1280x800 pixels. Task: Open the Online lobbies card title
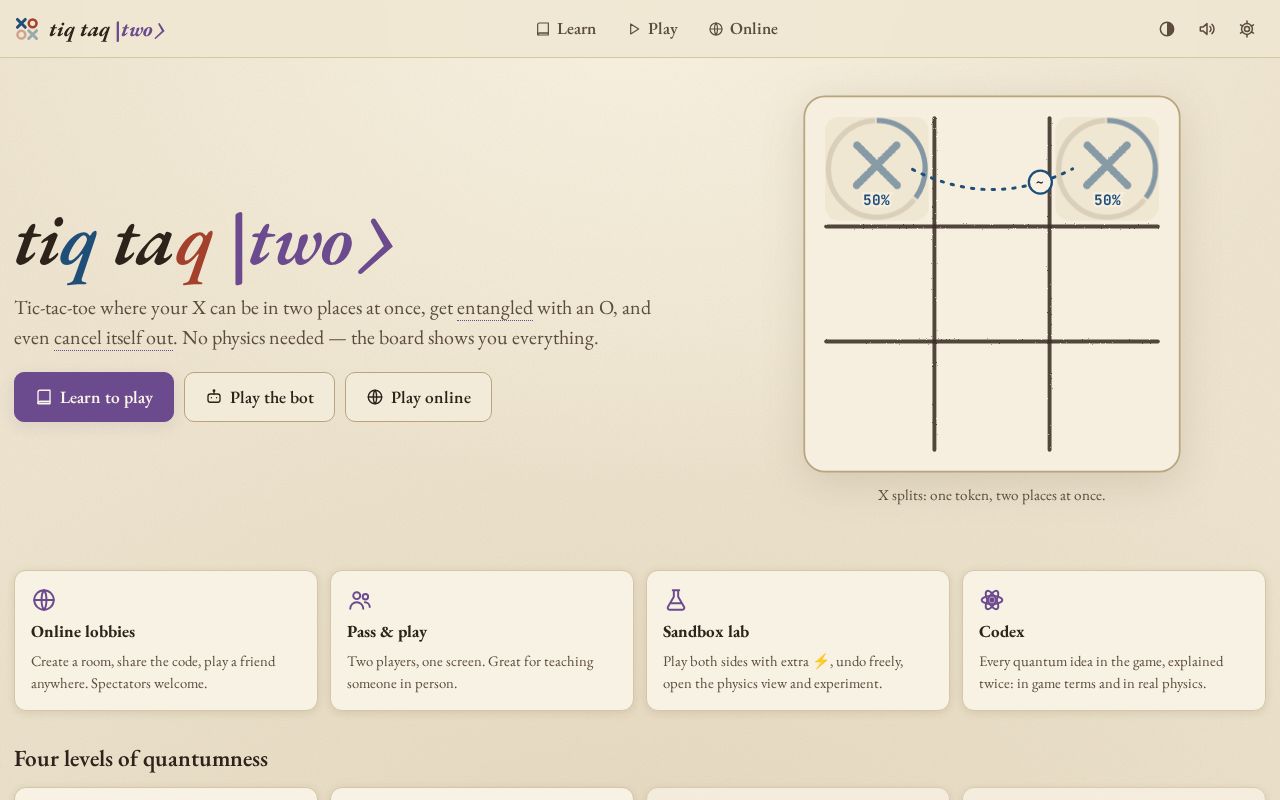click(83, 631)
